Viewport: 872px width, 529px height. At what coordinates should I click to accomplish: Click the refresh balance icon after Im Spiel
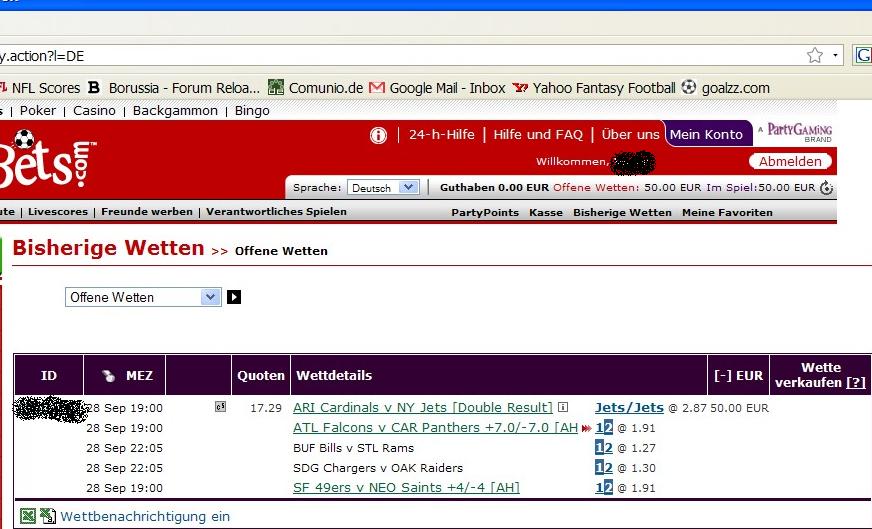[826, 188]
